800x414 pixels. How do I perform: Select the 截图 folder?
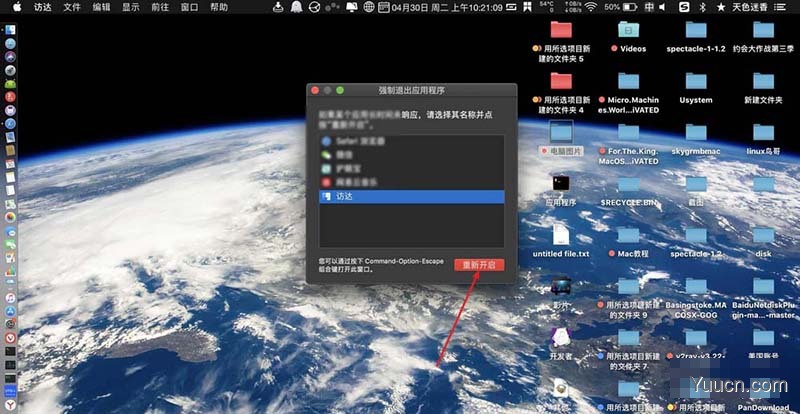[696, 190]
